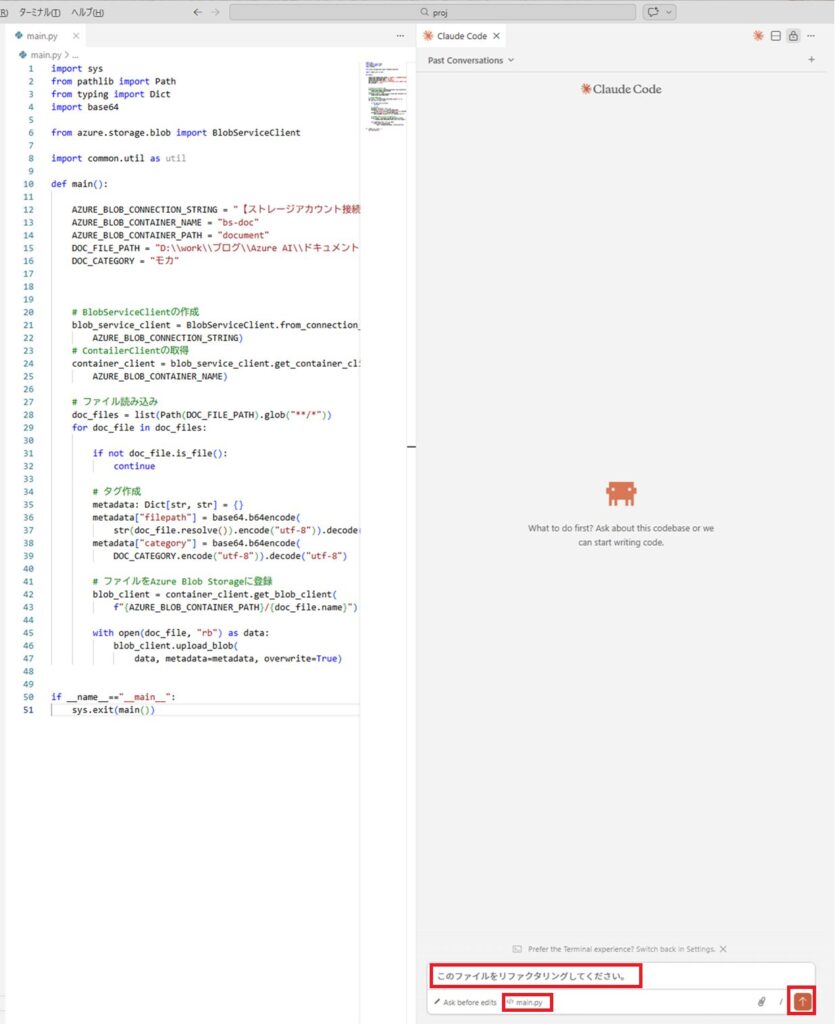Screen dimensions: 835x1024
Task: Start a new conversation with the plus icon
Action: [811, 60]
